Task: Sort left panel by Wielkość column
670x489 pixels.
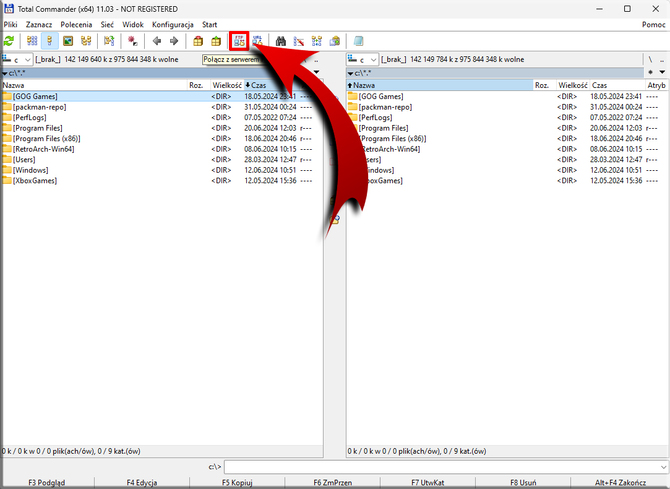Action: tap(227, 85)
